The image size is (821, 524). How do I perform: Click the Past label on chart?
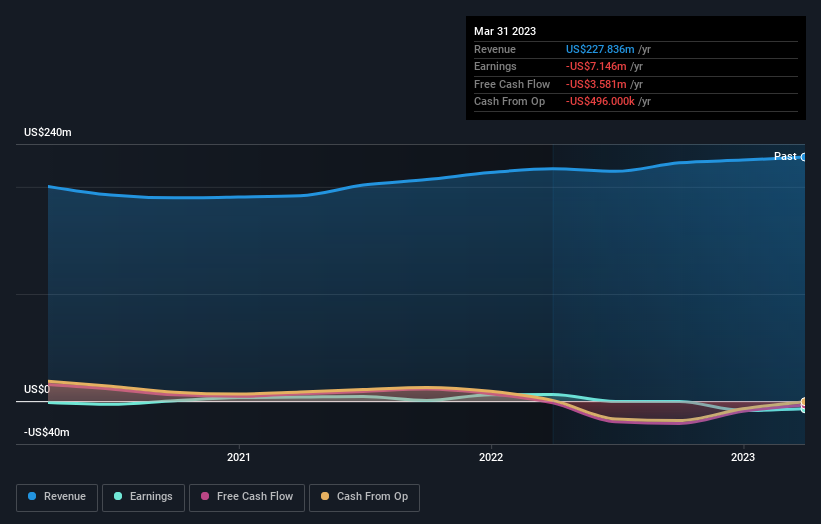pos(785,156)
